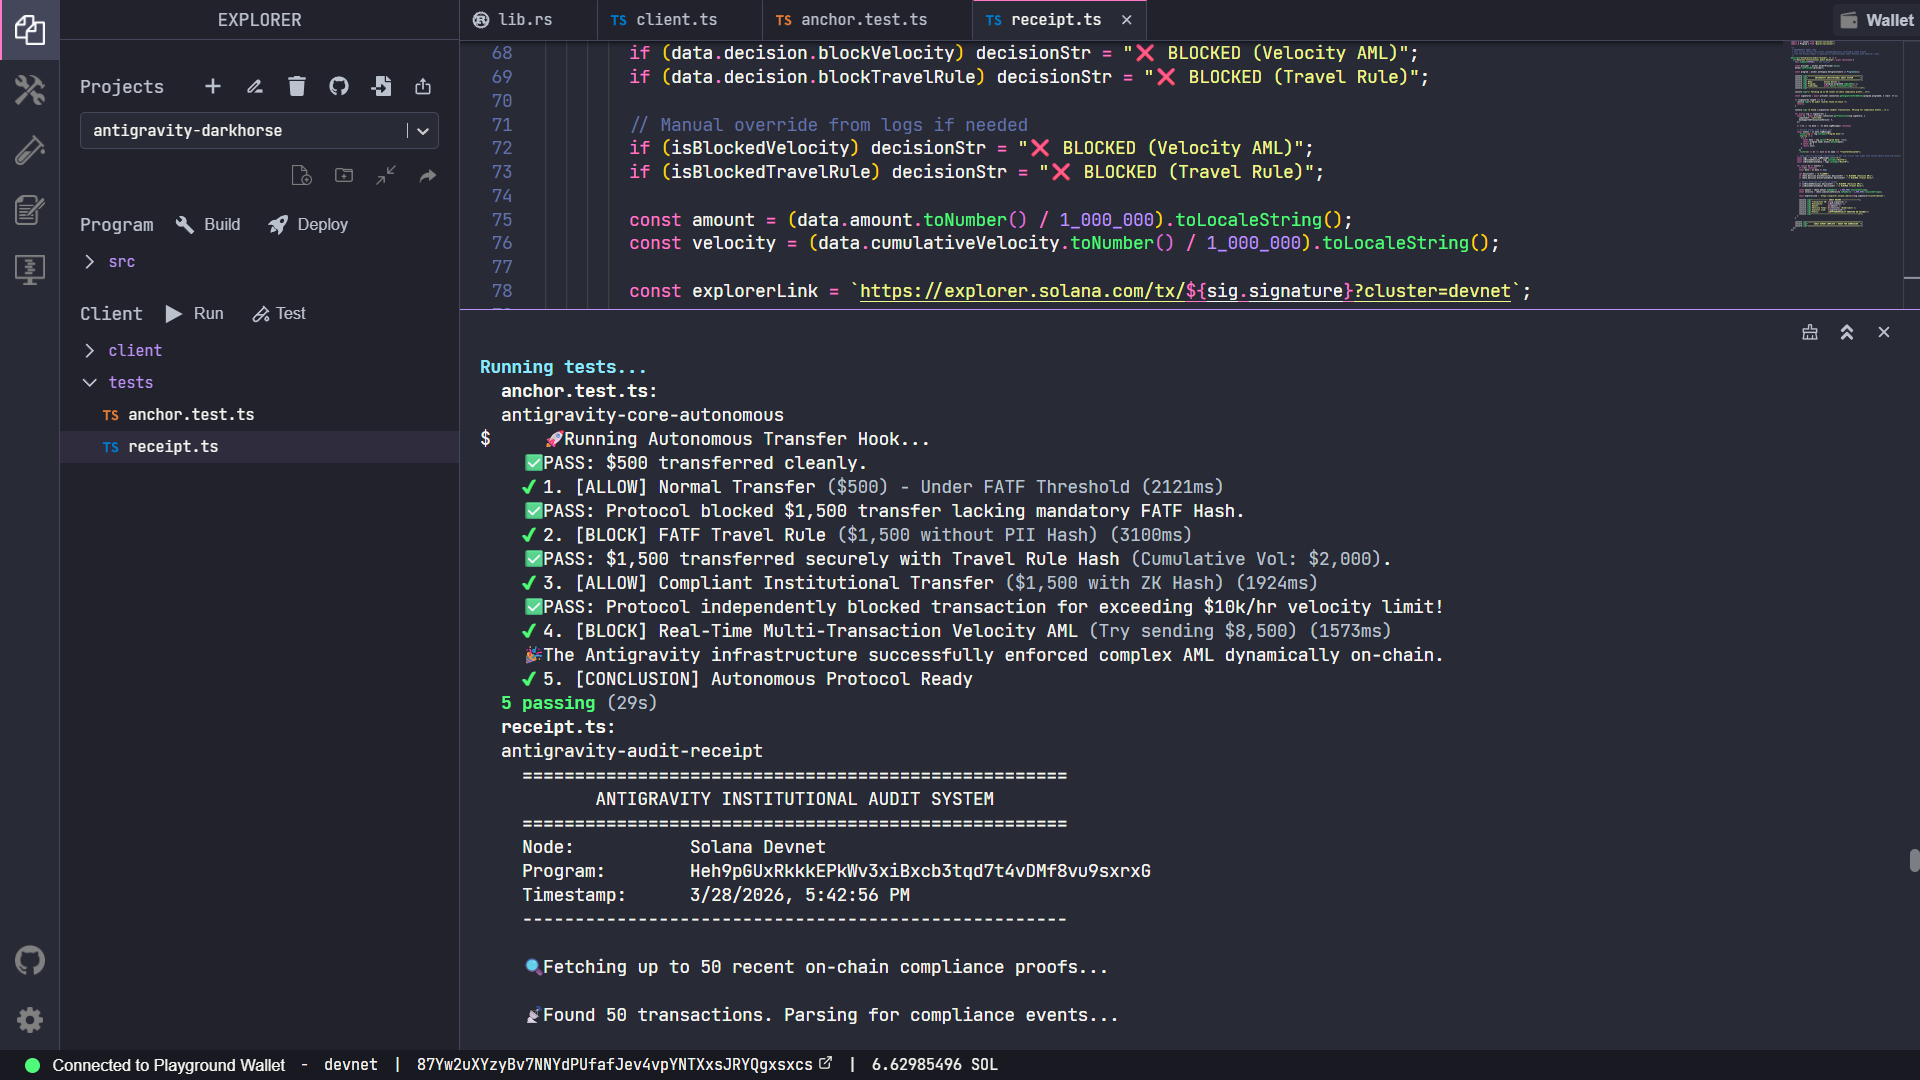Open the Tutorials sidebar icon
Screen dimensions: 1920x1080
[x=29, y=210]
